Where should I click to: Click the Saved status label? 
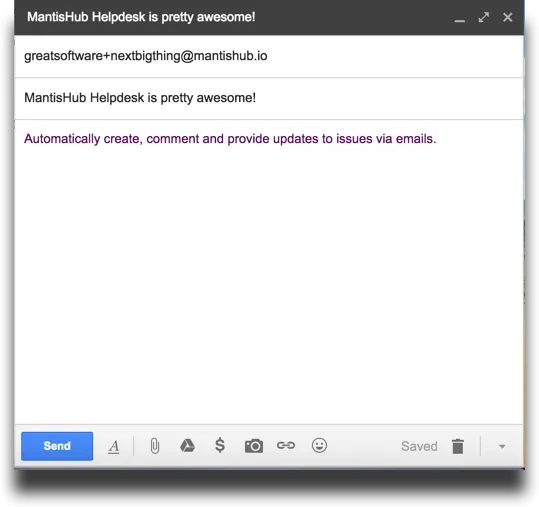point(419,446)
